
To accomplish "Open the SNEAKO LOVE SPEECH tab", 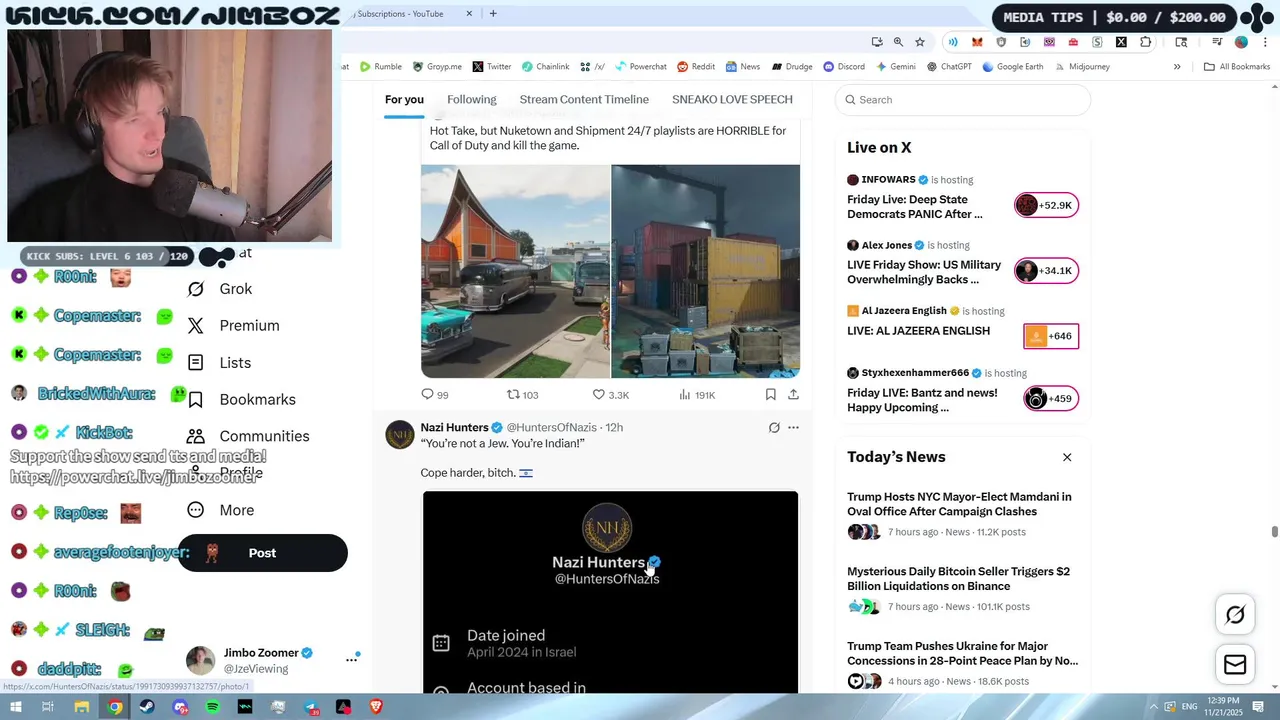I will (x=732, y=99).
